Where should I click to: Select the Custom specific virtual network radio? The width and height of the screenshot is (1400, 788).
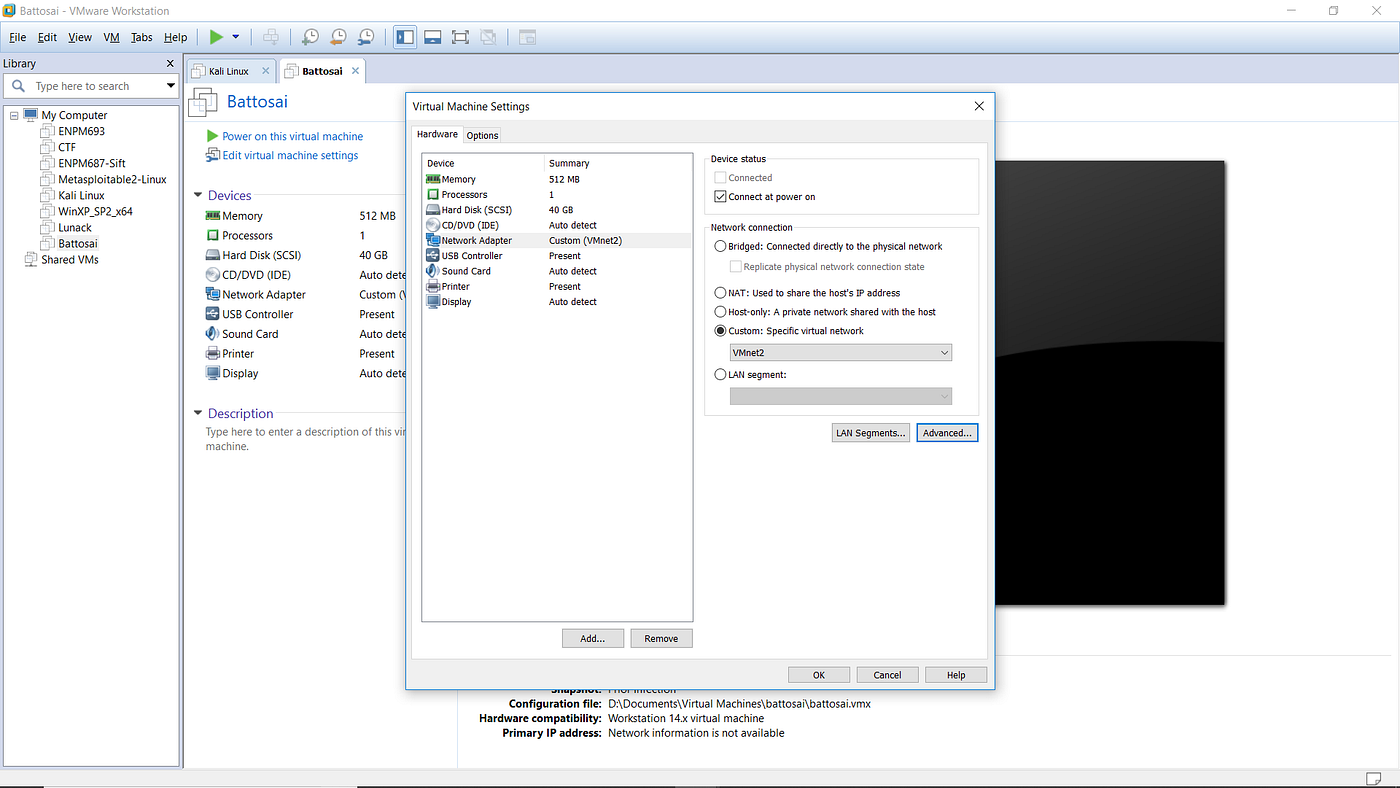(720, 331)
